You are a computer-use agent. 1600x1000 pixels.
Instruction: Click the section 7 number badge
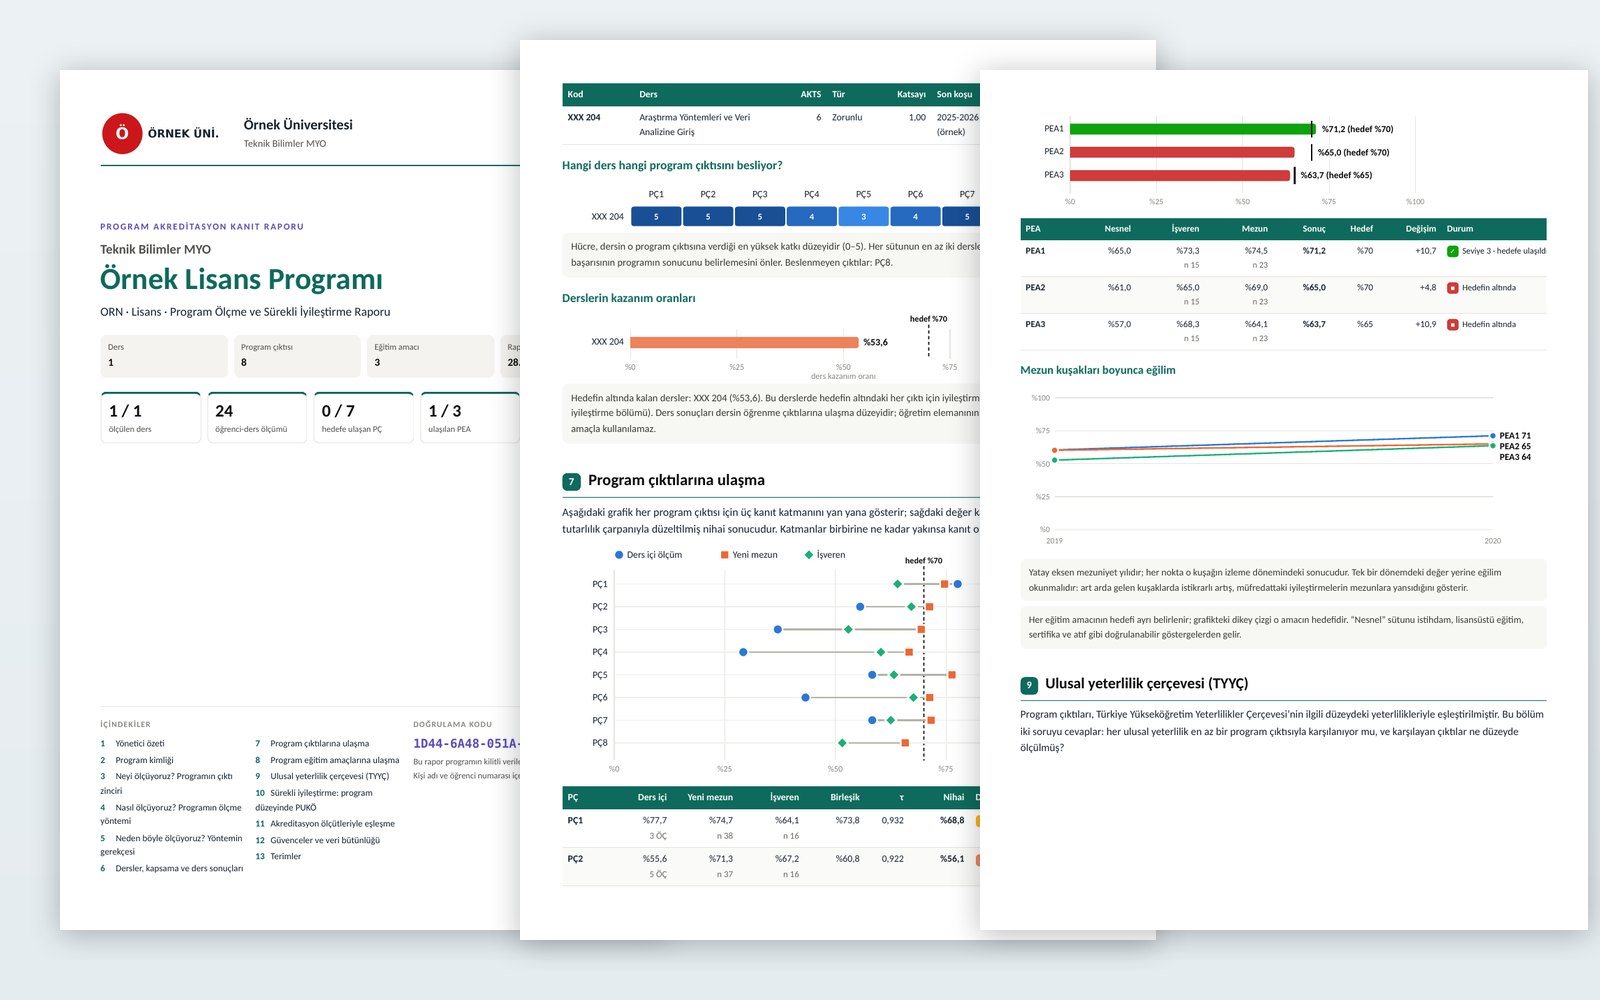571,481
